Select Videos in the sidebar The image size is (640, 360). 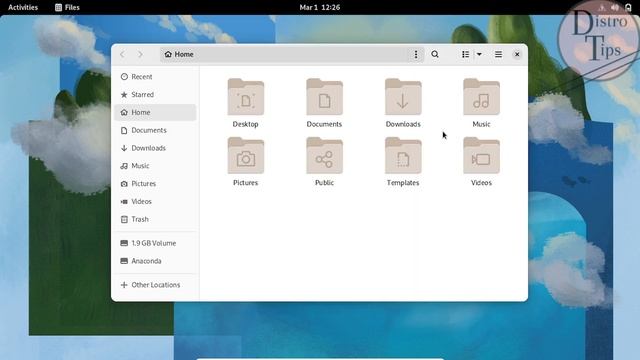pos(156,201)
